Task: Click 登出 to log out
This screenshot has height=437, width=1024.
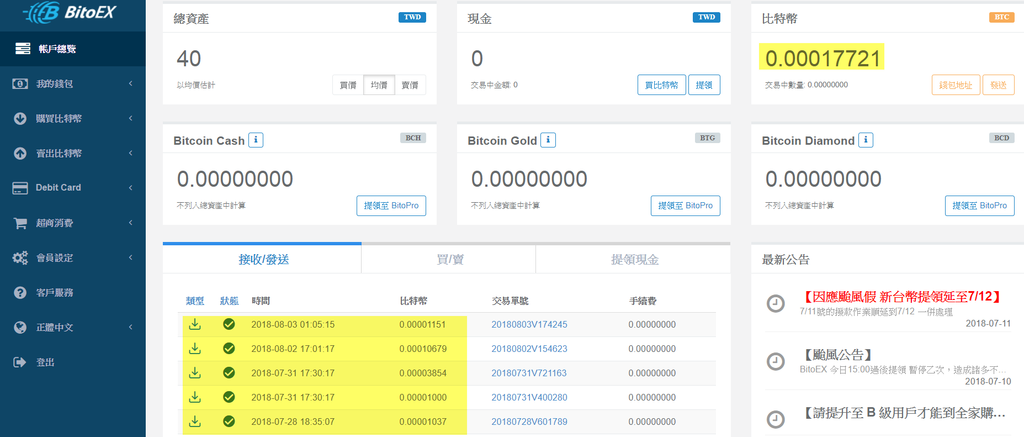Action: click(72, 362)
